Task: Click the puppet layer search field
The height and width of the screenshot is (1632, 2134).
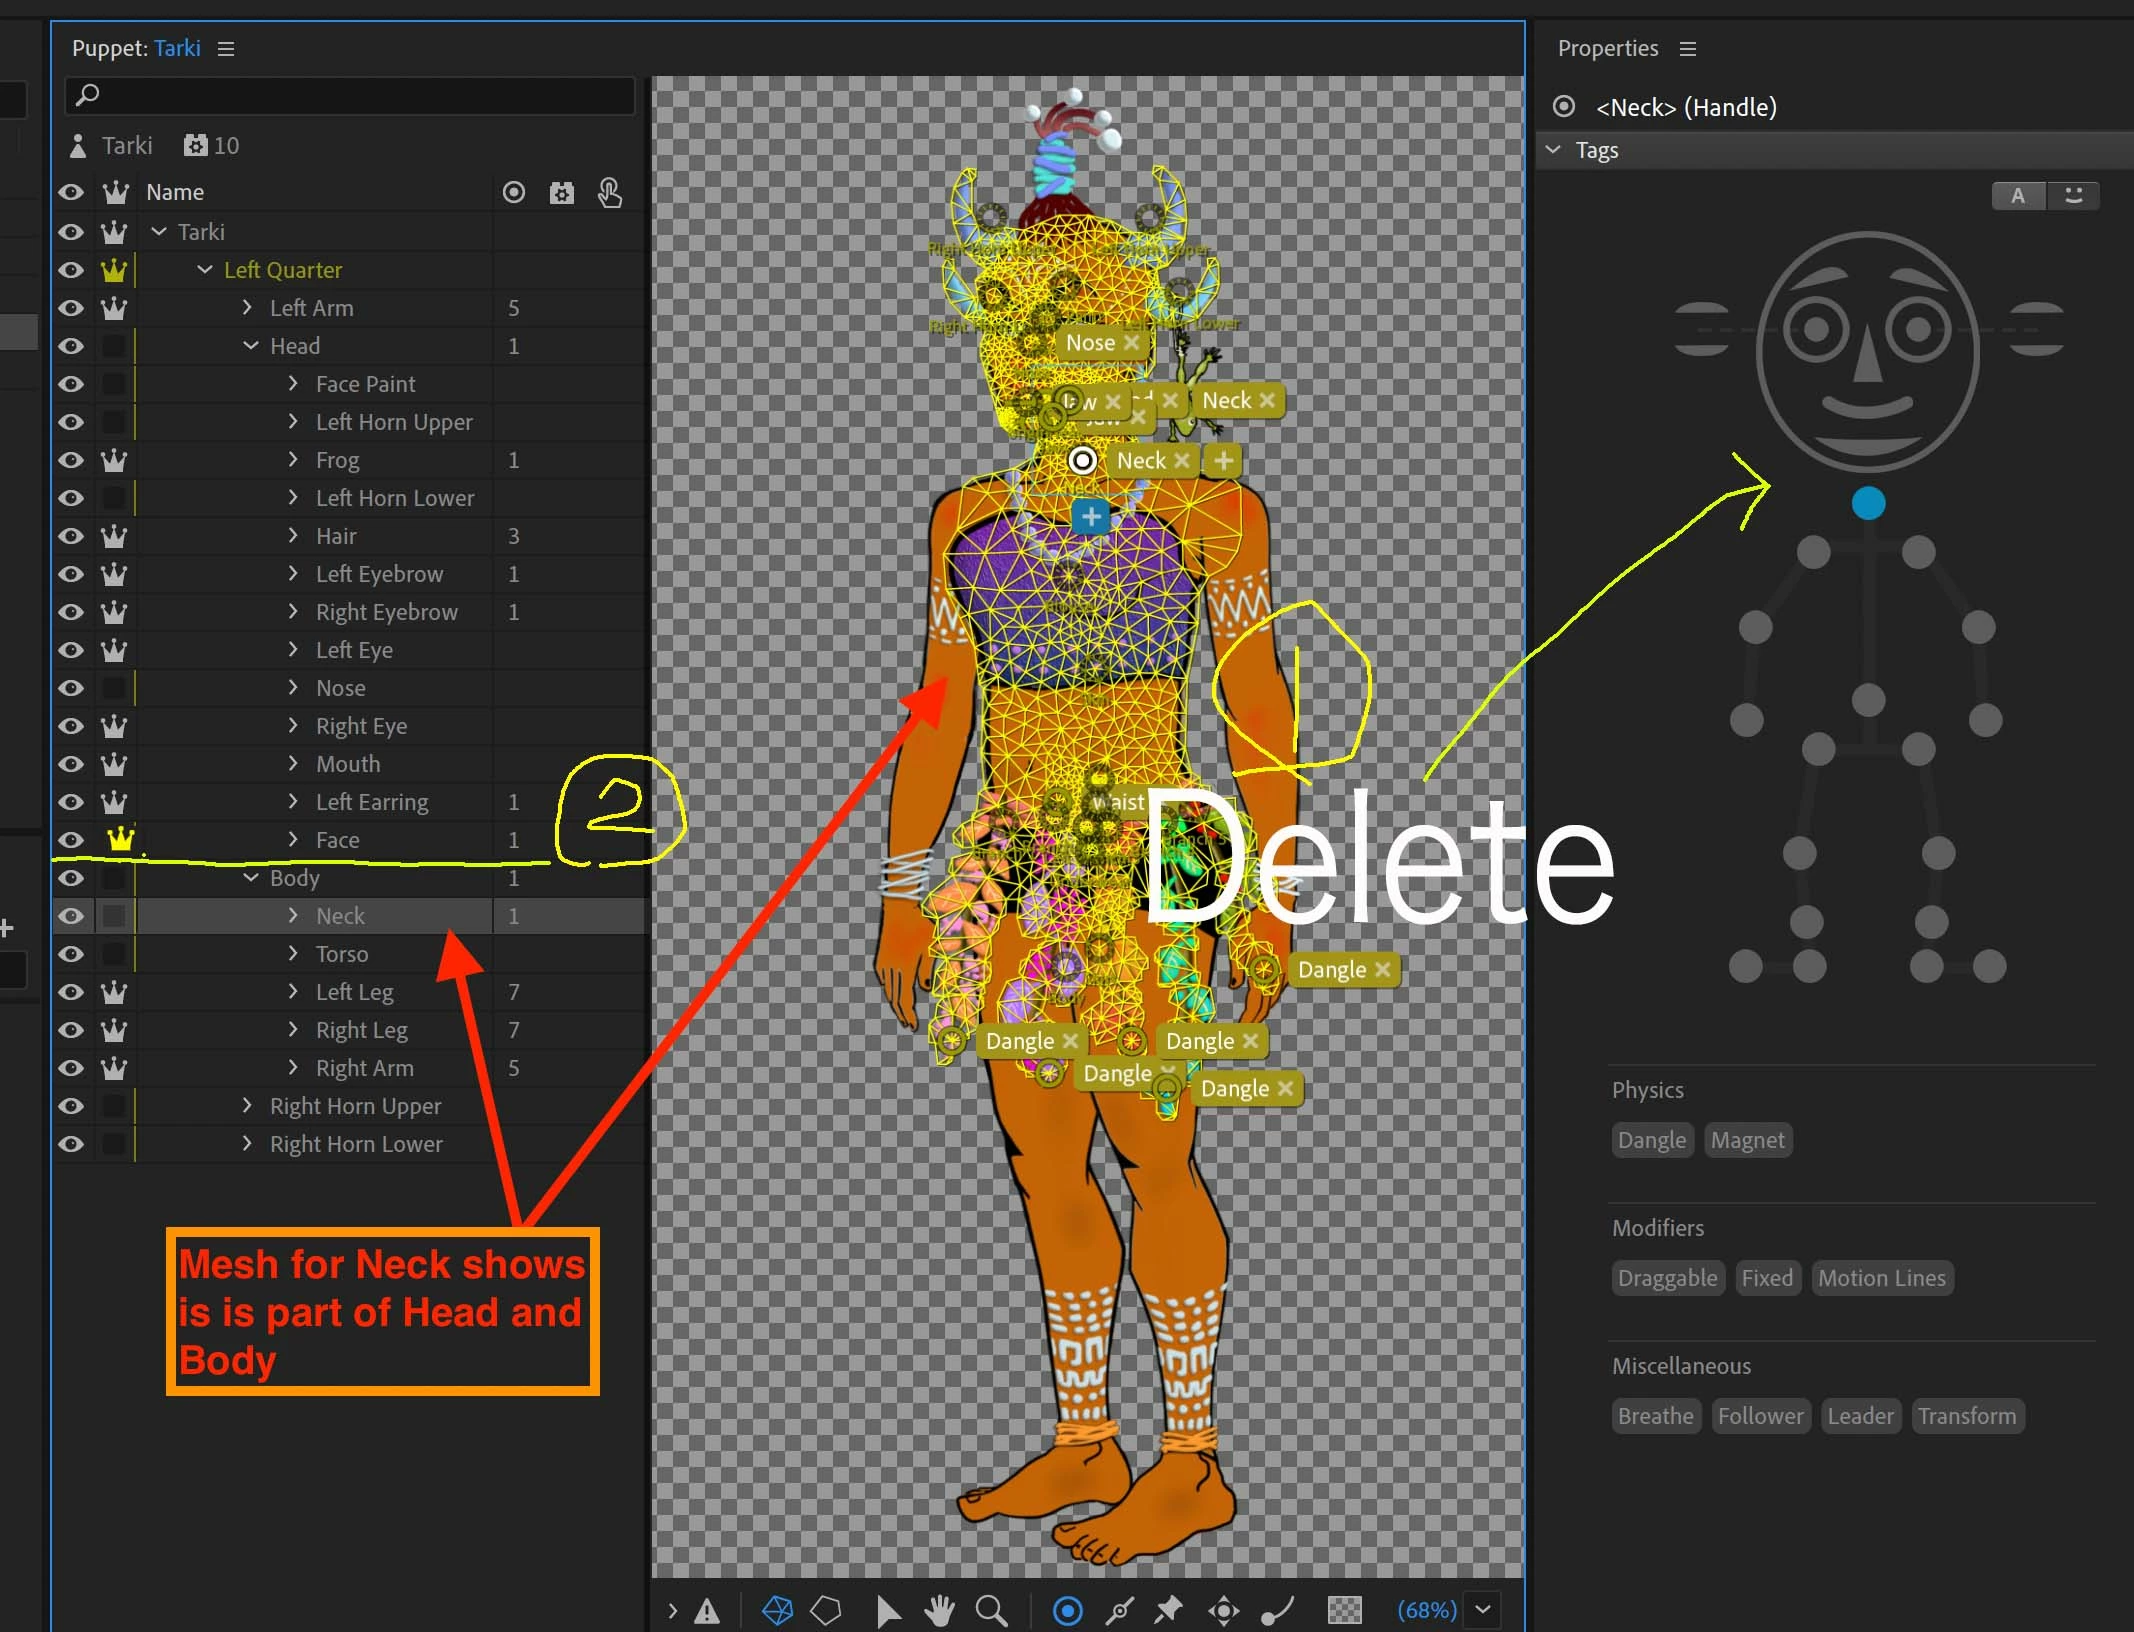Action: 350,95
